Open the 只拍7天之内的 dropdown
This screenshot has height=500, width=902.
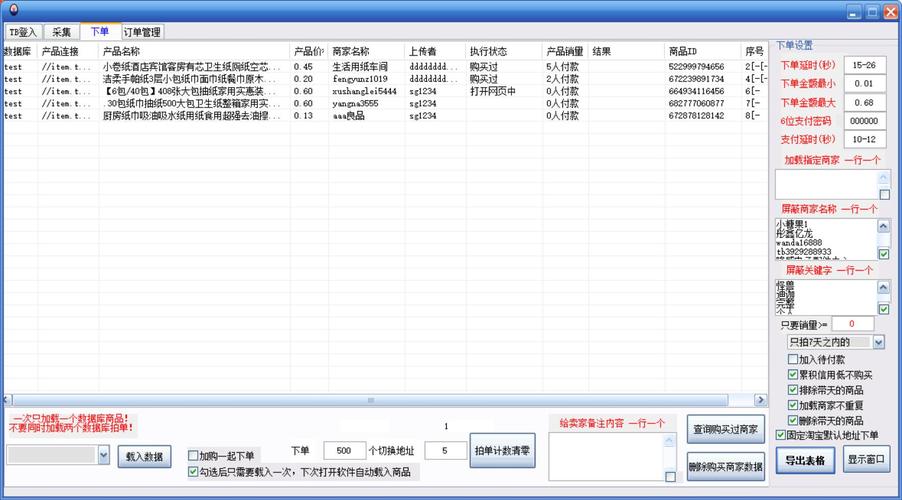[x=878, y=342]
